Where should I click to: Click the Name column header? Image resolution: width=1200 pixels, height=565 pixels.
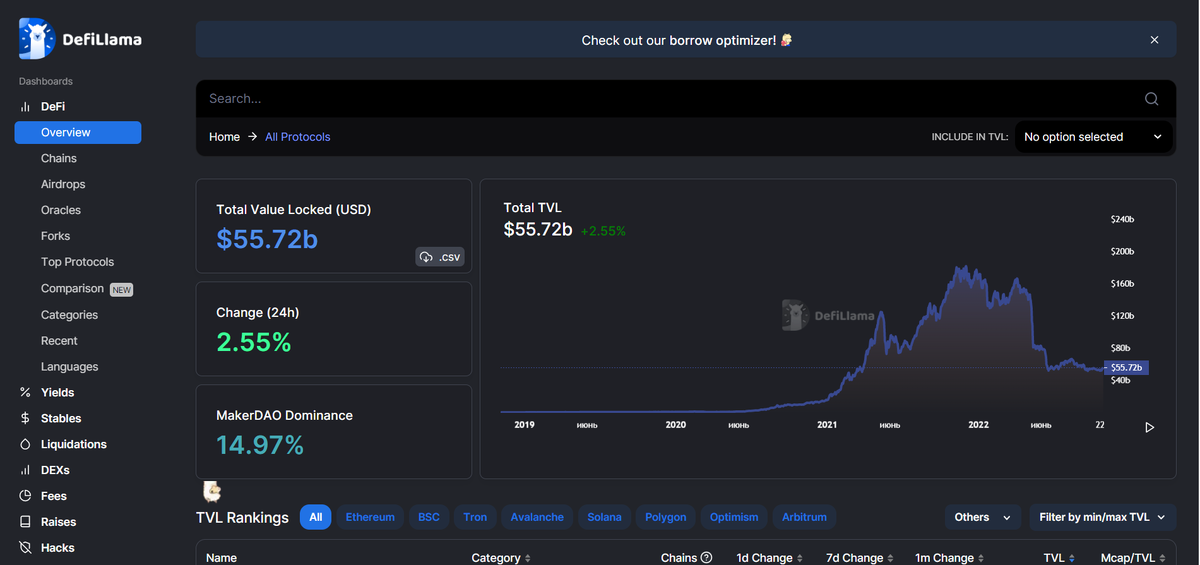coord(221,558)
